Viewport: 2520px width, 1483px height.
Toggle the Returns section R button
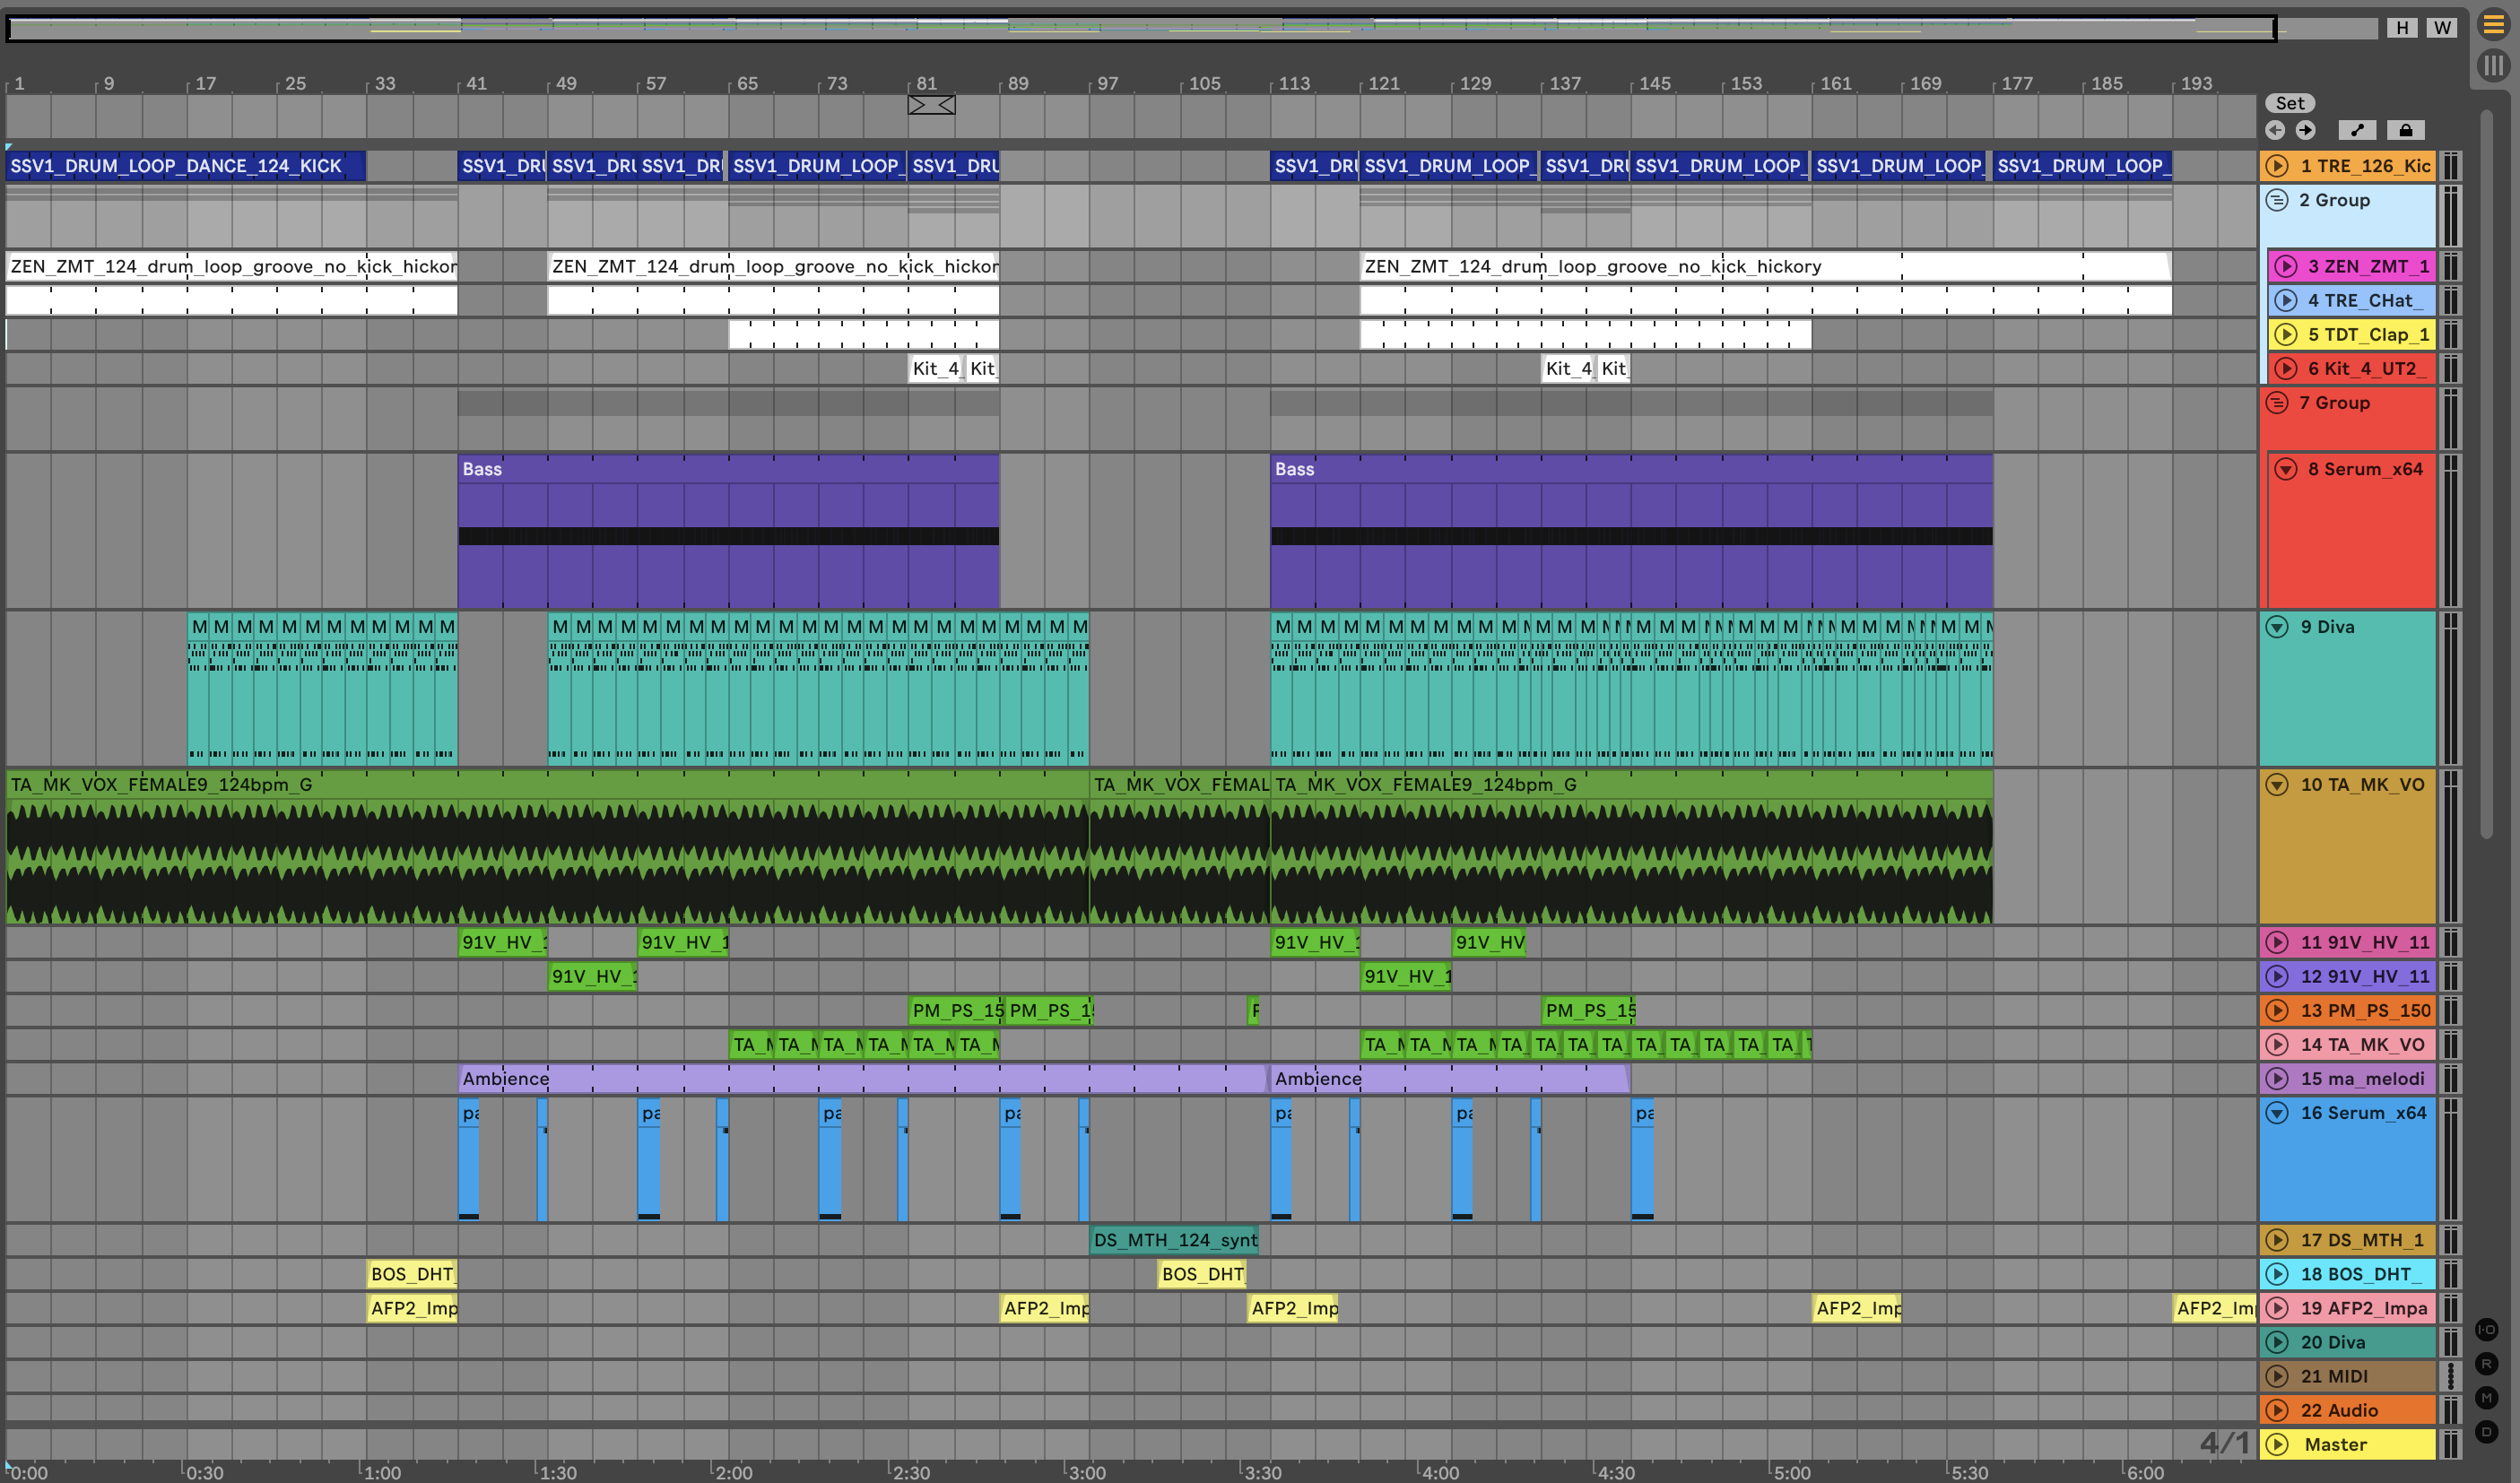coord(2487,1363)
